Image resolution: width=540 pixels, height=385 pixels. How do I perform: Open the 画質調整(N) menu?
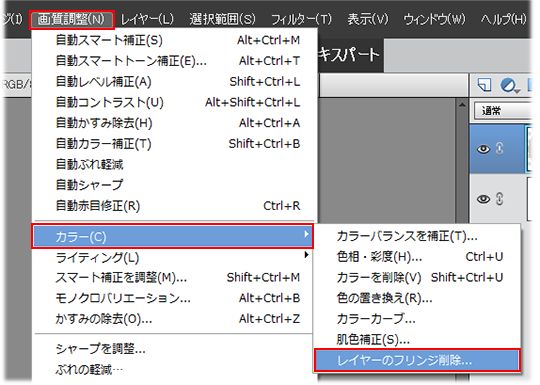(71, 19)
